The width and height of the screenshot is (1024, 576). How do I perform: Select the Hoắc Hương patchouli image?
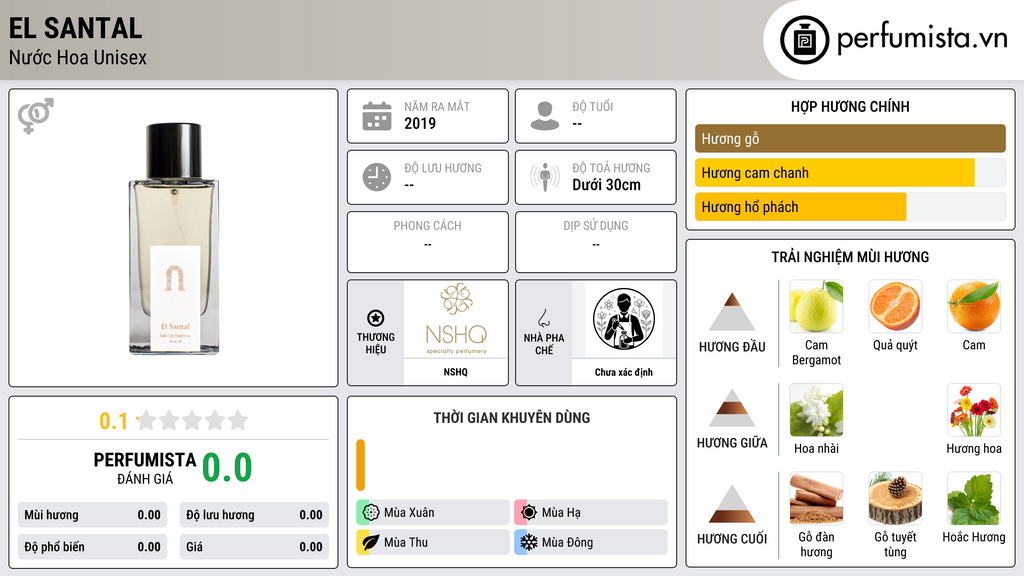(x=974, y=499)
